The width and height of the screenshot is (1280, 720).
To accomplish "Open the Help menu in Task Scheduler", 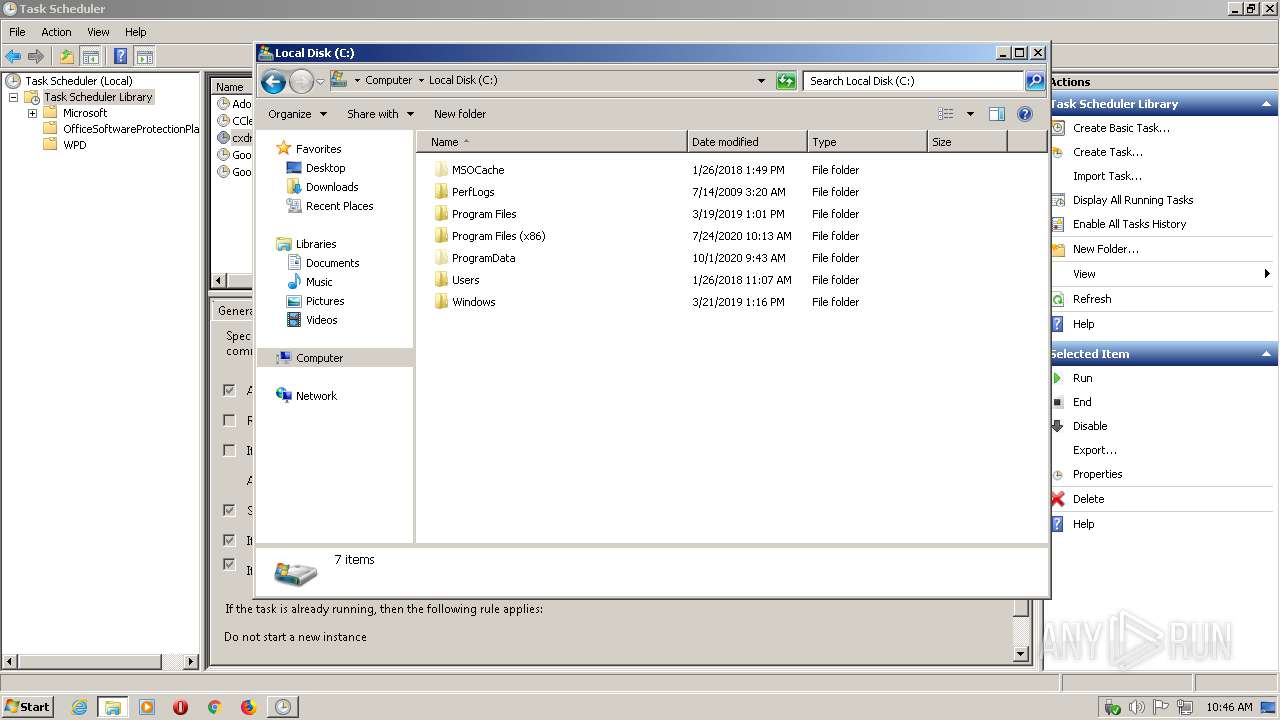I will point(135,32).
